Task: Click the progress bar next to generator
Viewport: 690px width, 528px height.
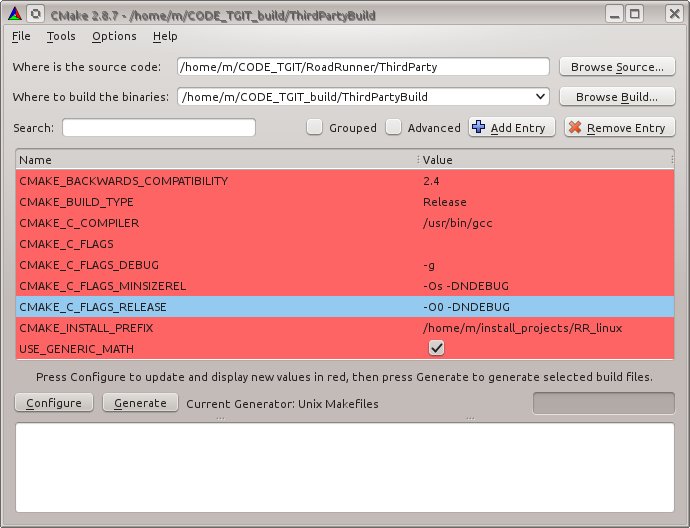Action: pyautogui.click(x=603, y=403)
